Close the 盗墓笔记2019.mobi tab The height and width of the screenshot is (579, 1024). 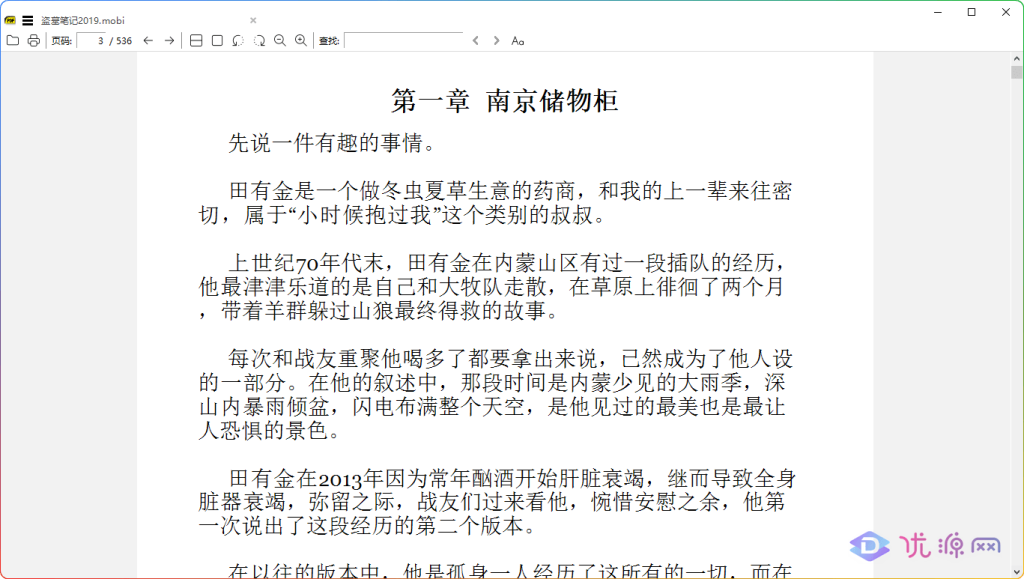point(253,20)
